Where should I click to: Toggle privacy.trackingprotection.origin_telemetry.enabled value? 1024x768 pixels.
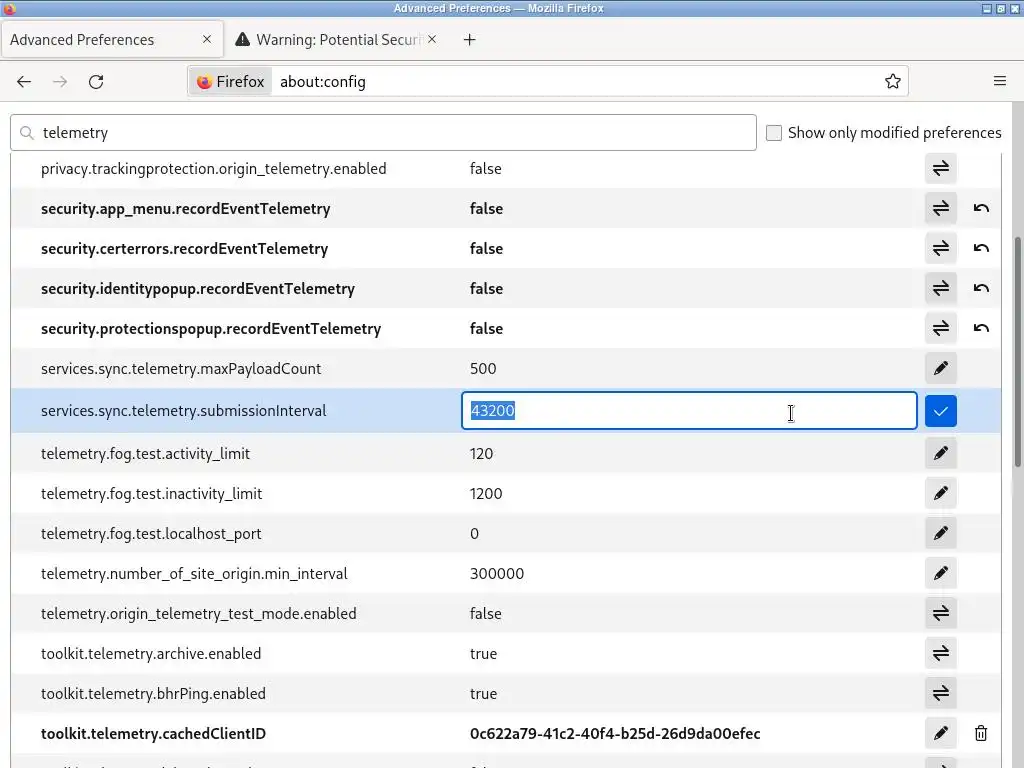click(940, 168)
